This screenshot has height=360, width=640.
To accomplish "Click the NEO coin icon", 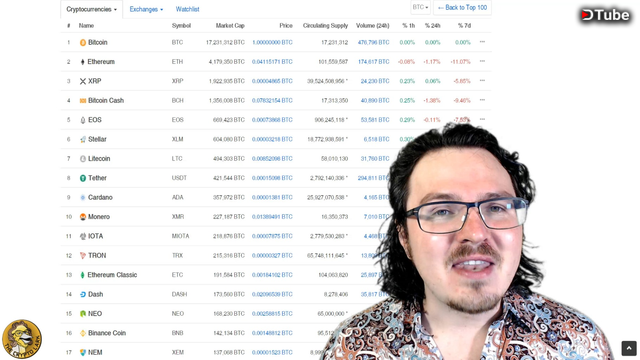I will (x=83, y=314).
